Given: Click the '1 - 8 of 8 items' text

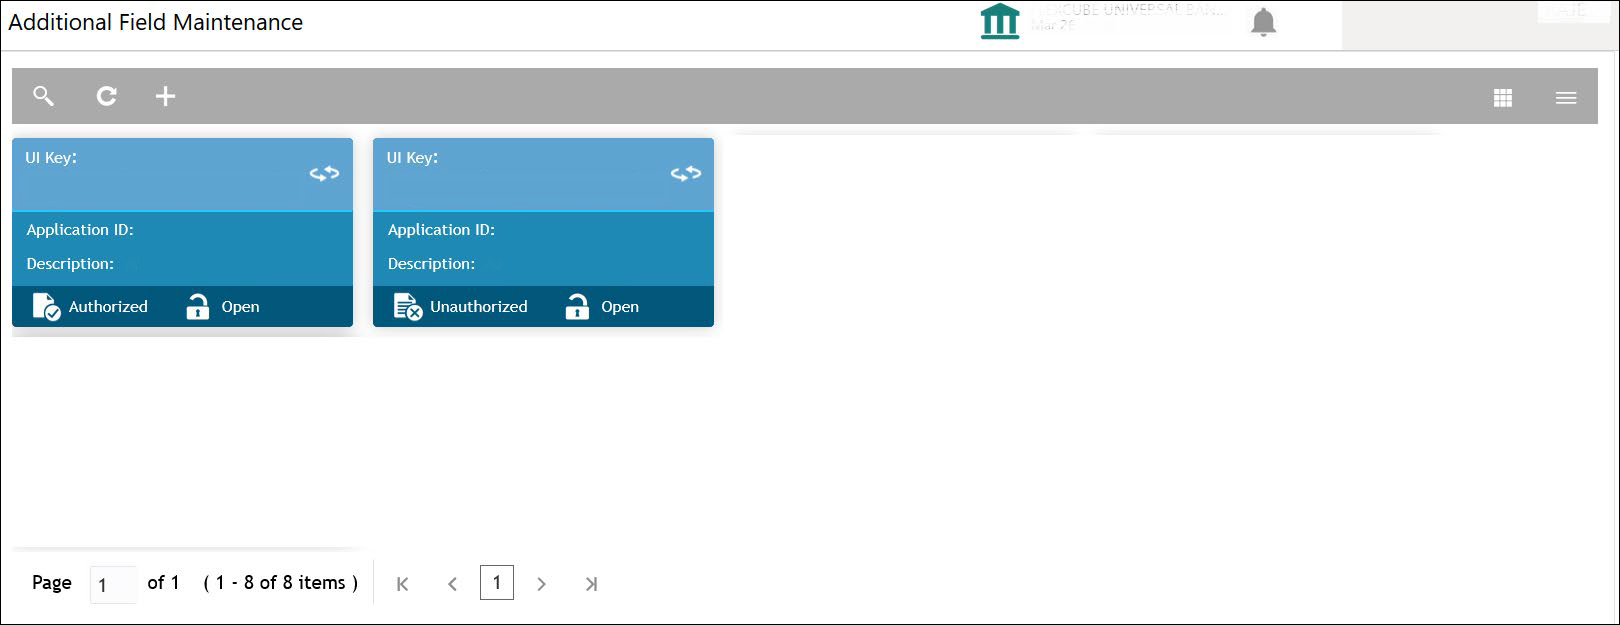Looking at the screenshot, I should point(280,583).
